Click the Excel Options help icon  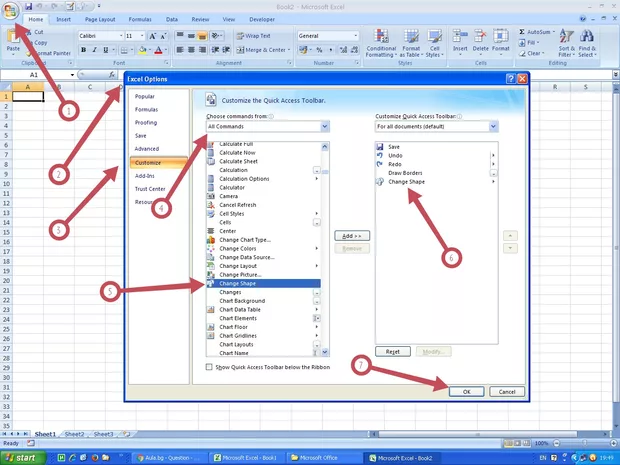click(510, 79)
